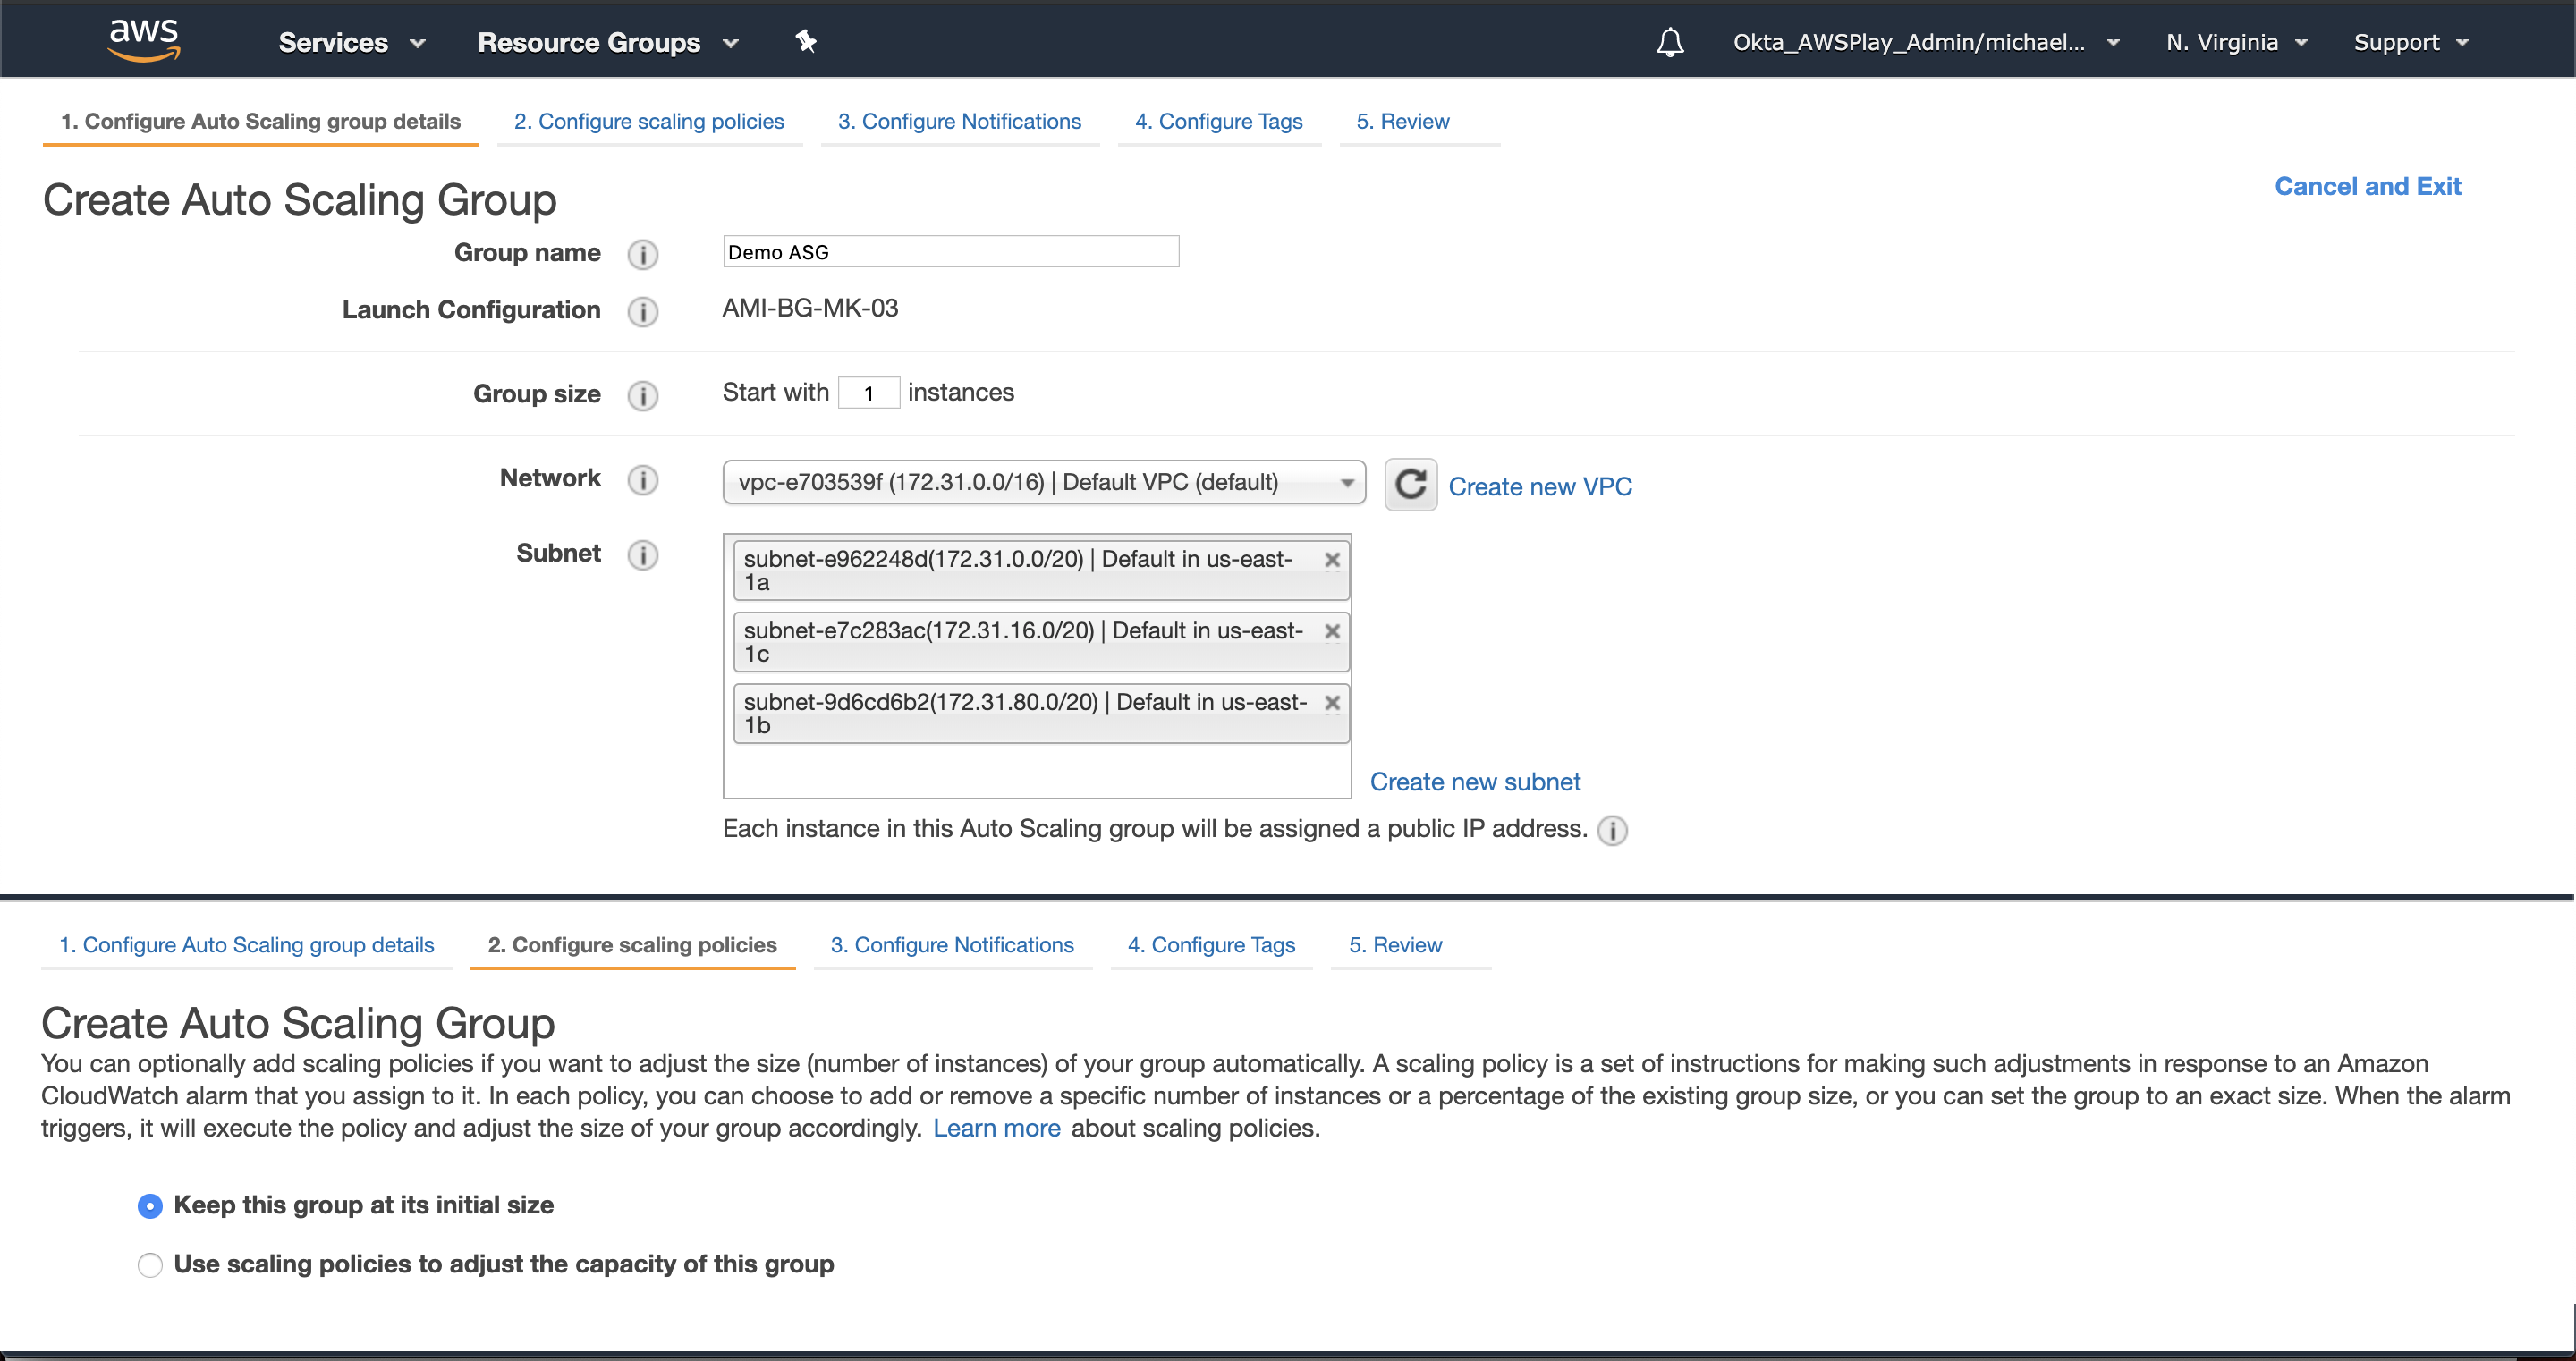Open the Okta_AWSPlay_Admin account dropdown

(1926, 42)
